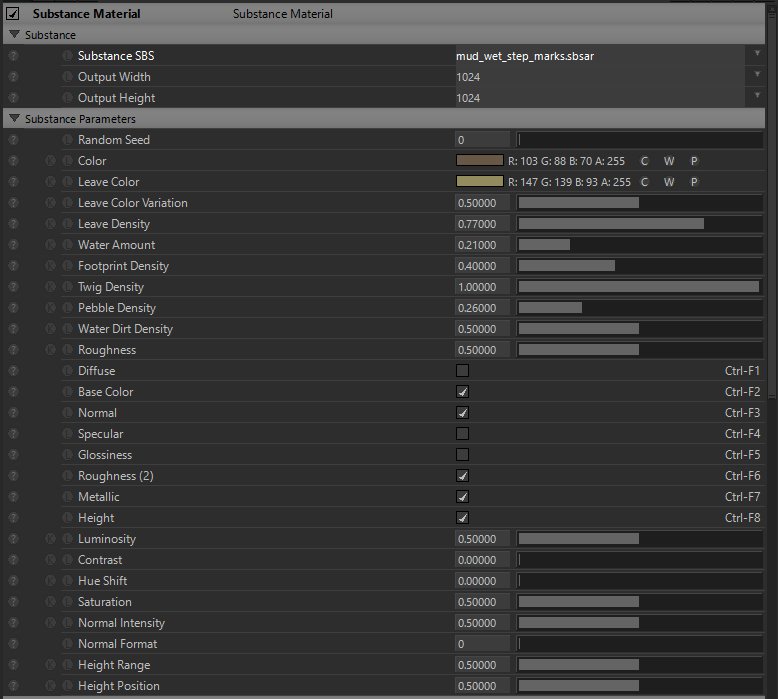Screen dimensions: 778x699
Task: Click the W button on Leave Color row
Action: coord(669,182)
